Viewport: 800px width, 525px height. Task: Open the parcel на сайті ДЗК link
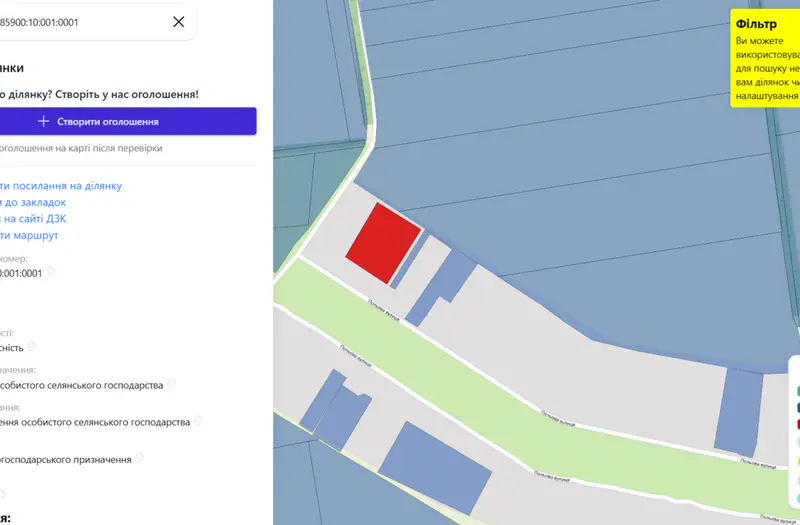pyautogui.click(x=33, y=218)
